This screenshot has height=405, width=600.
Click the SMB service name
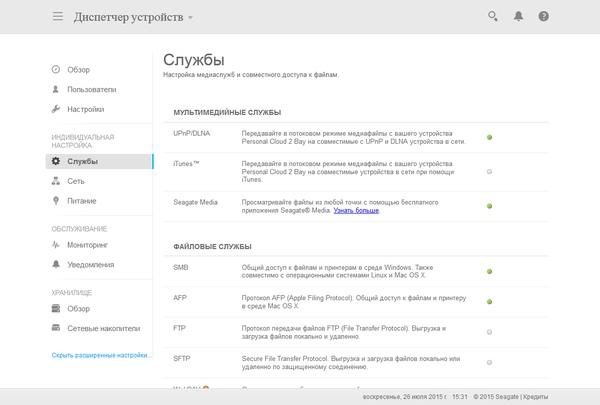tap(181, 267)
